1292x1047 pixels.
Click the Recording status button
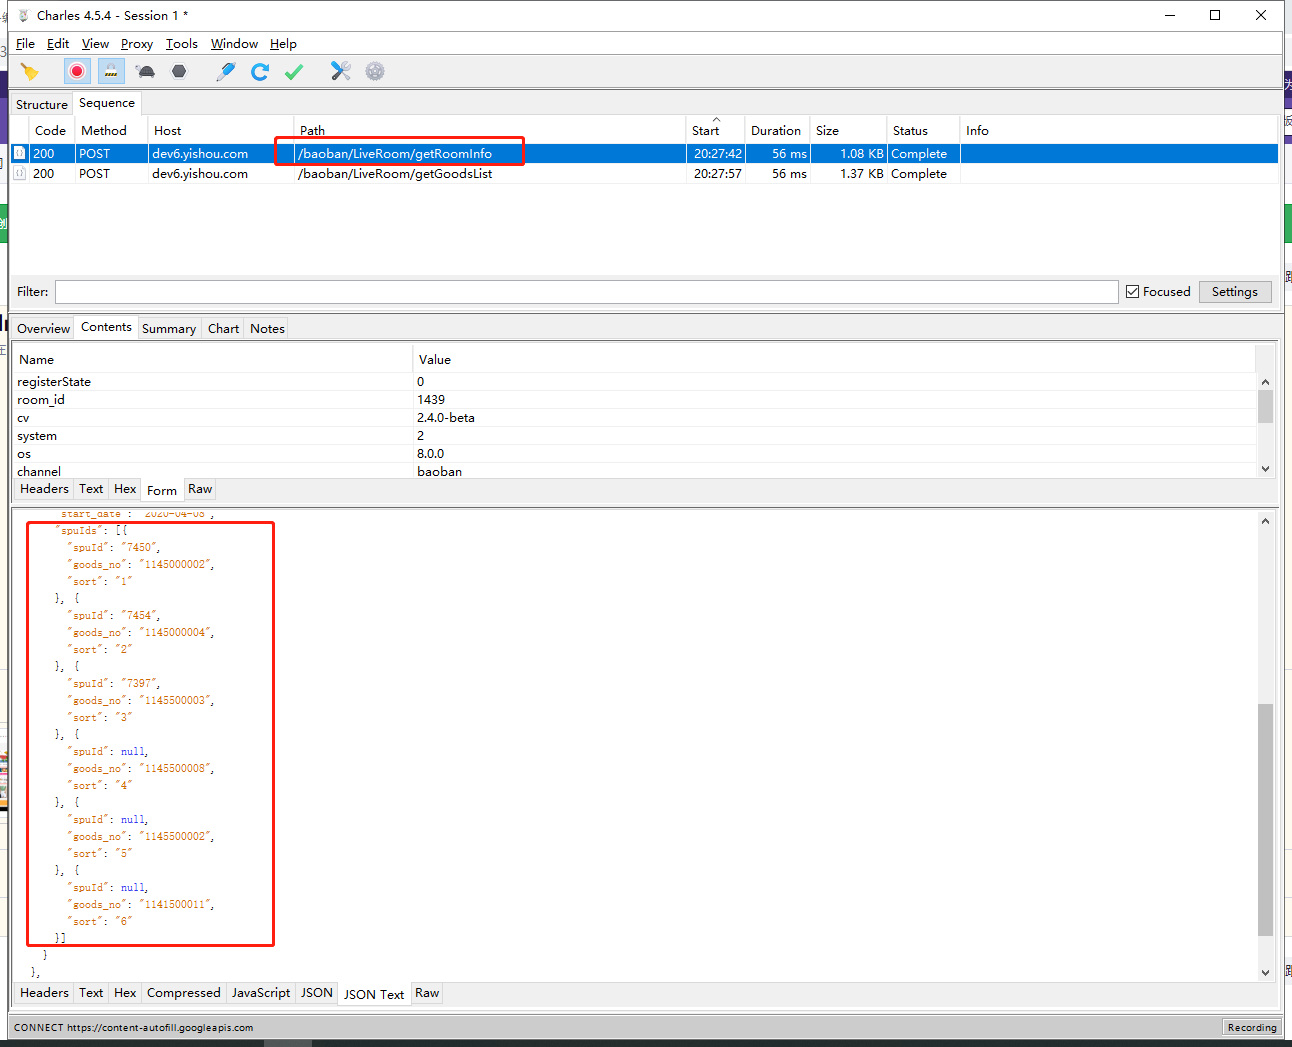[x=1252, y=1027]
